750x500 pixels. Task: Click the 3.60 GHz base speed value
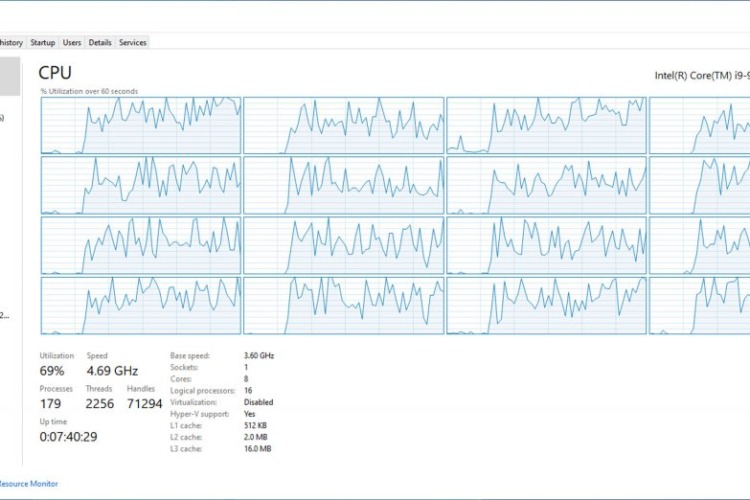259,356
